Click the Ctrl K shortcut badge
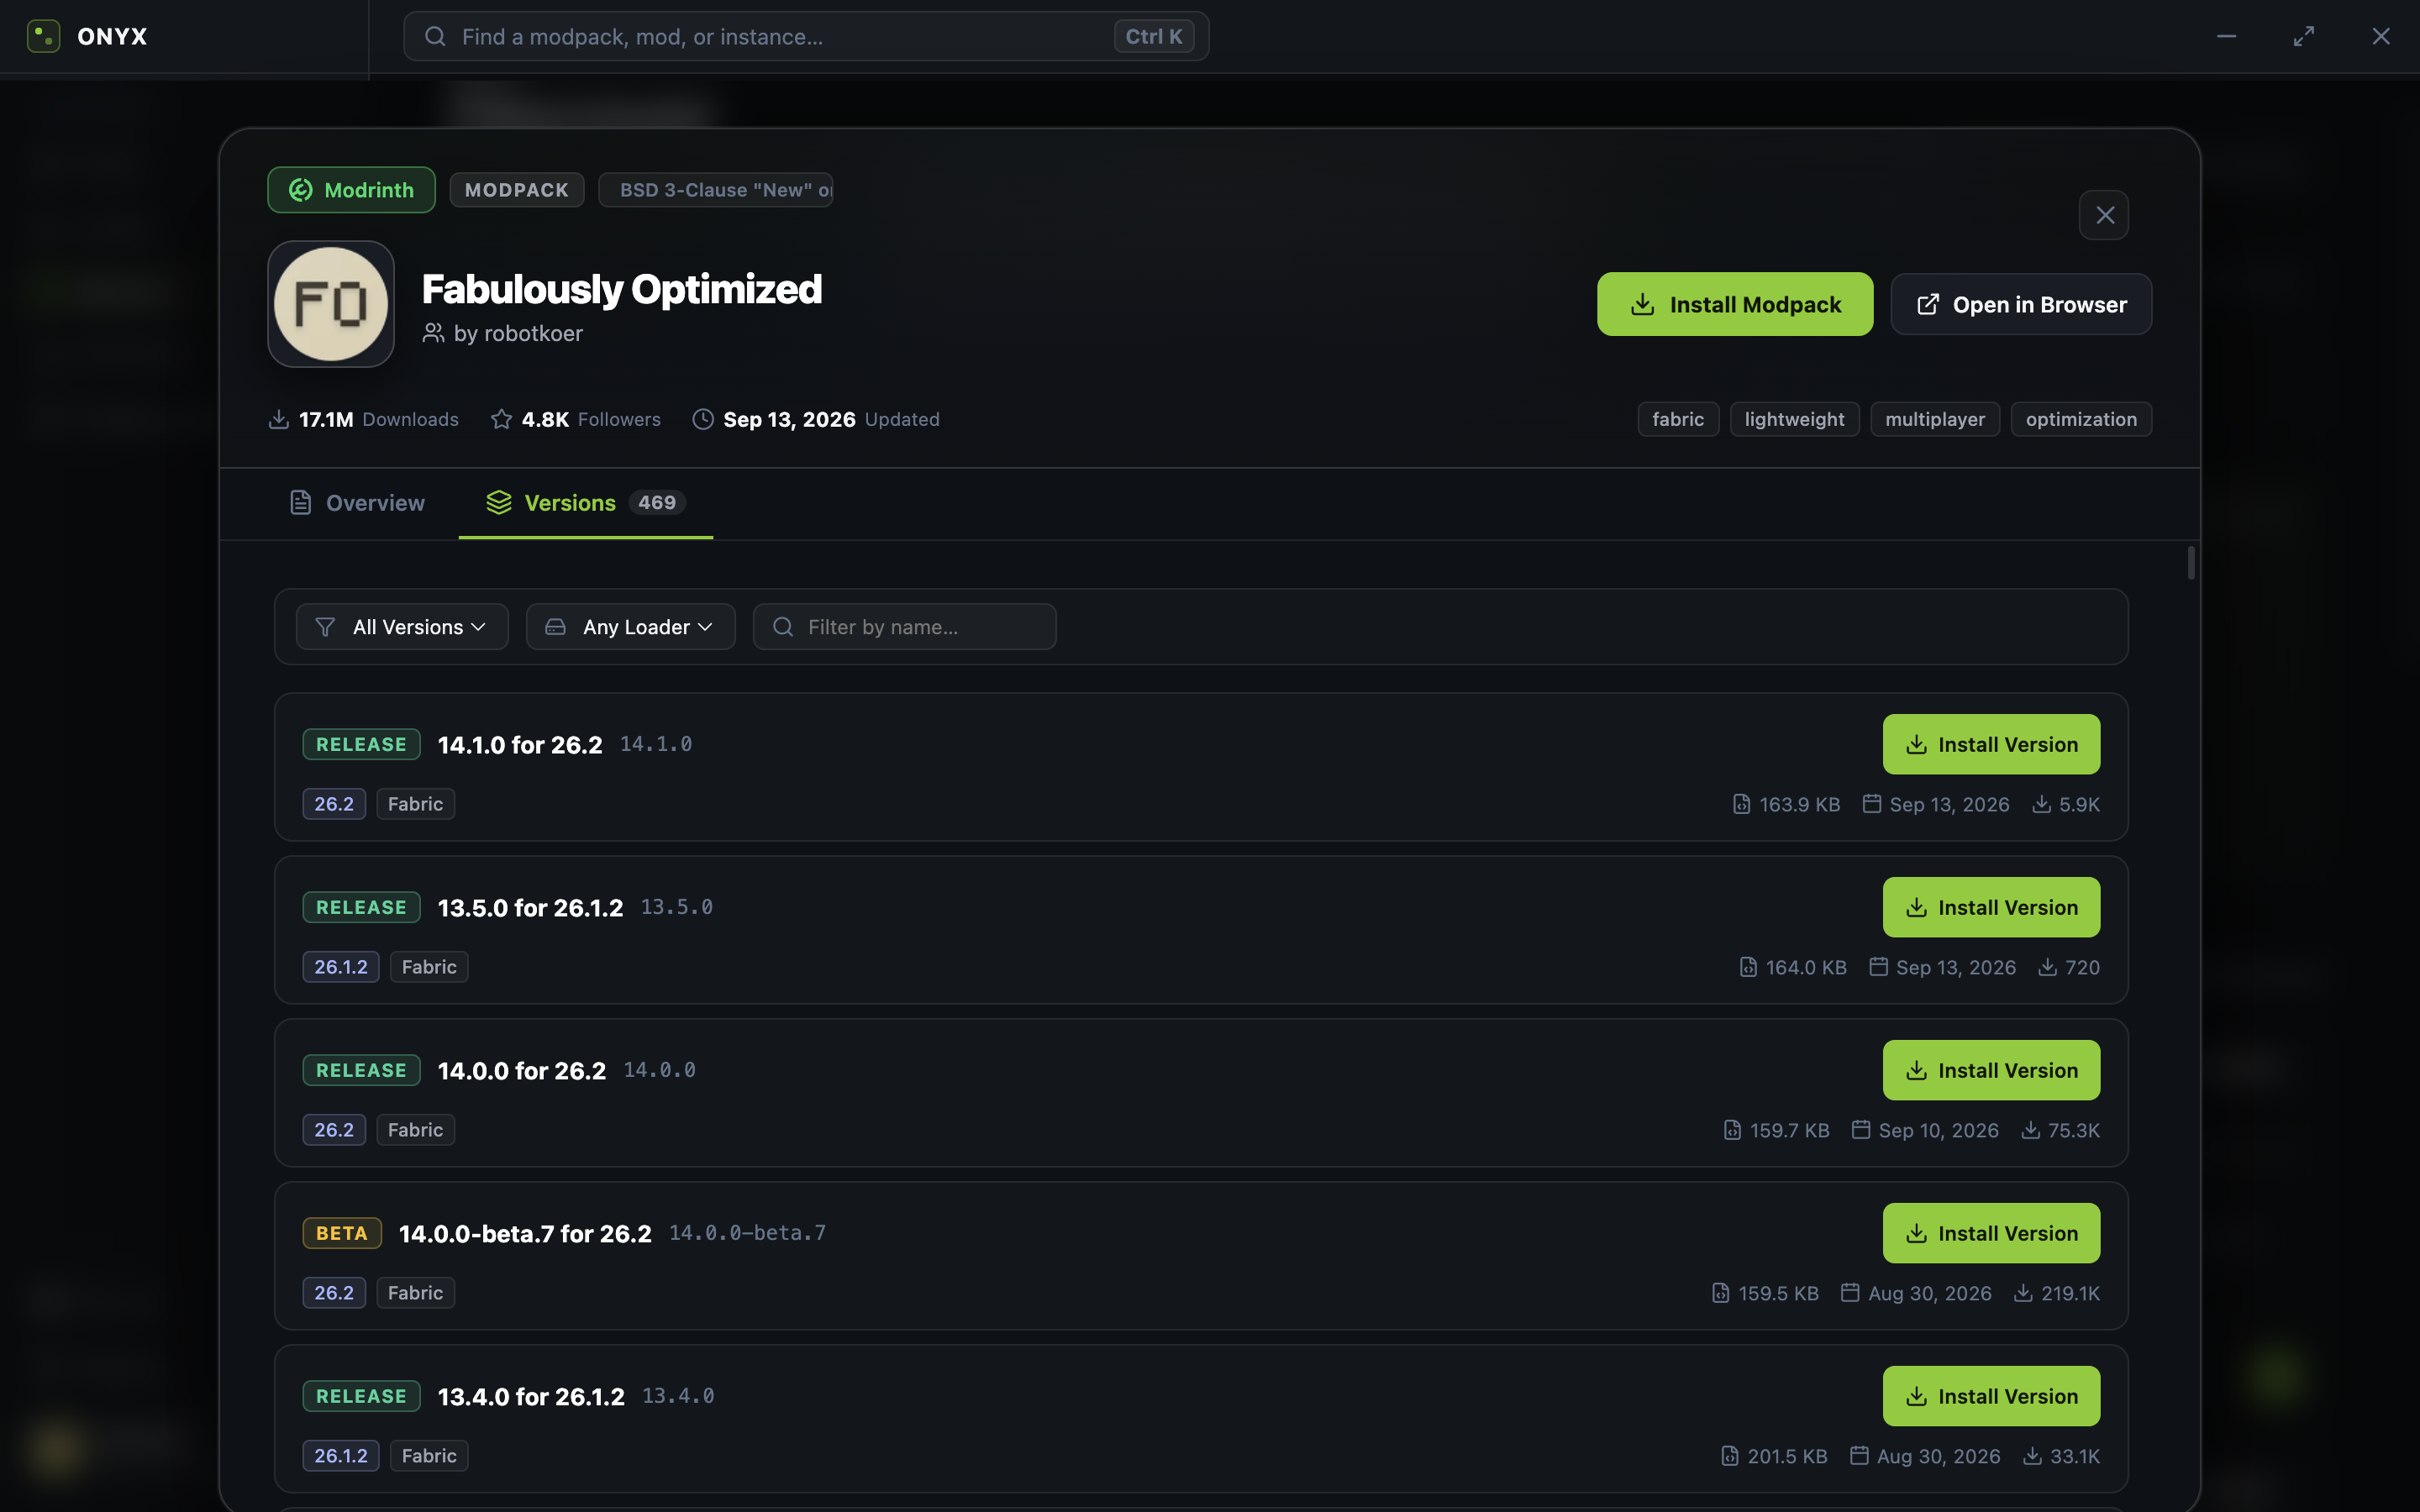 coord(1153,37)
